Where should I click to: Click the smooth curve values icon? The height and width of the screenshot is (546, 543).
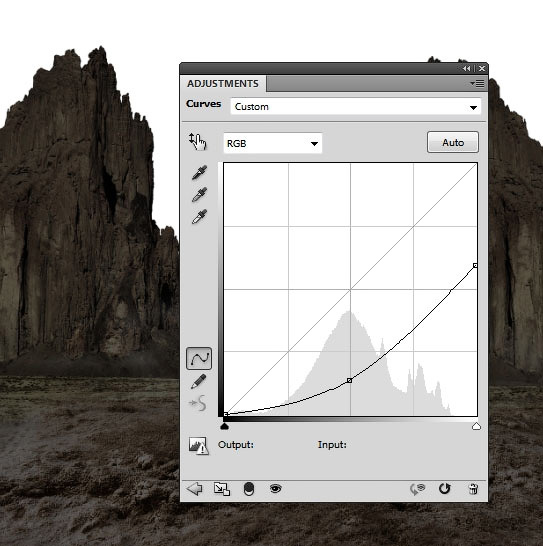pos(198,403)
